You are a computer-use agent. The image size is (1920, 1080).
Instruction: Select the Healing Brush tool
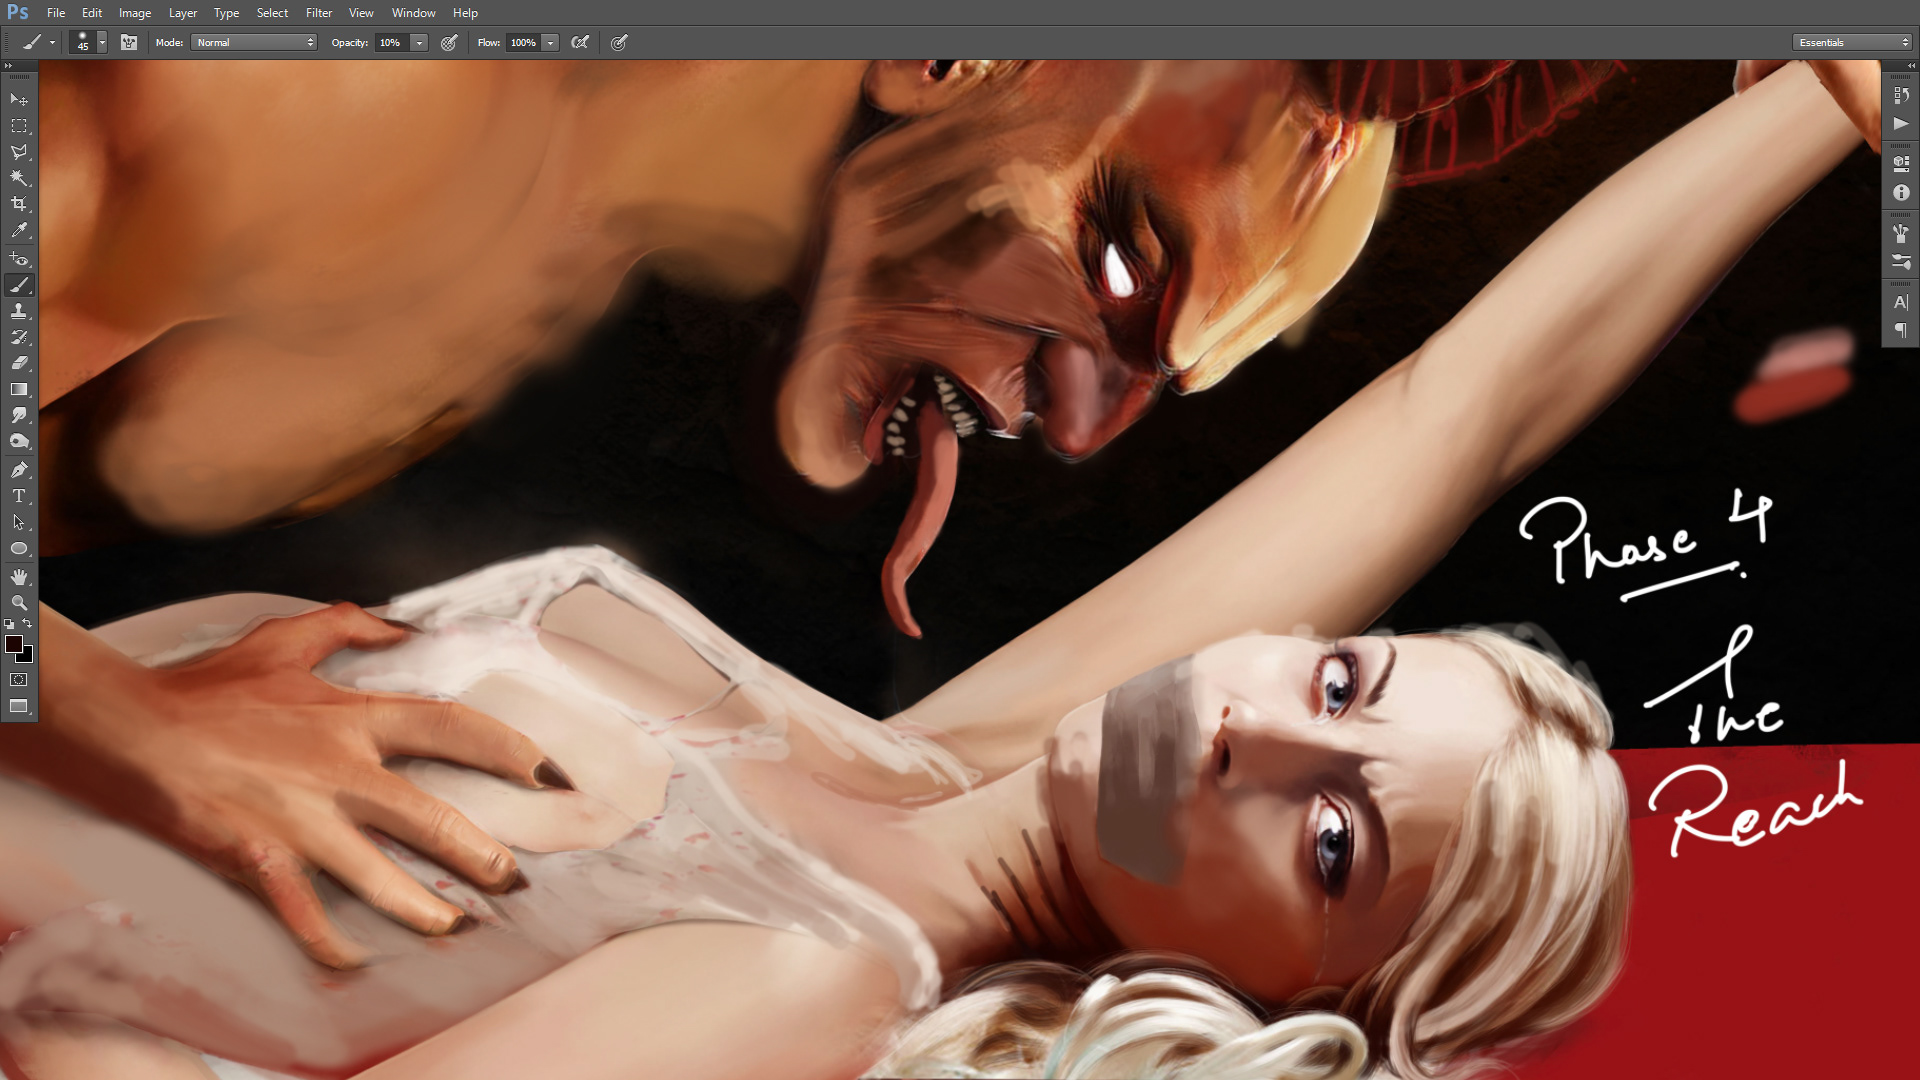19,259
